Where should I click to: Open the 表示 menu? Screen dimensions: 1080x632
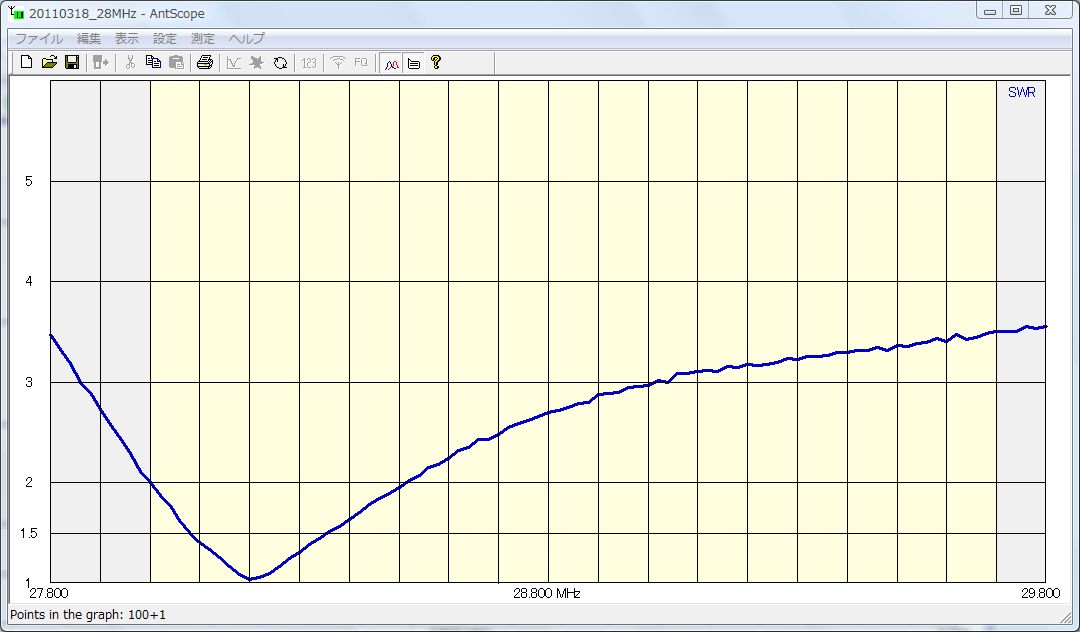127,39
